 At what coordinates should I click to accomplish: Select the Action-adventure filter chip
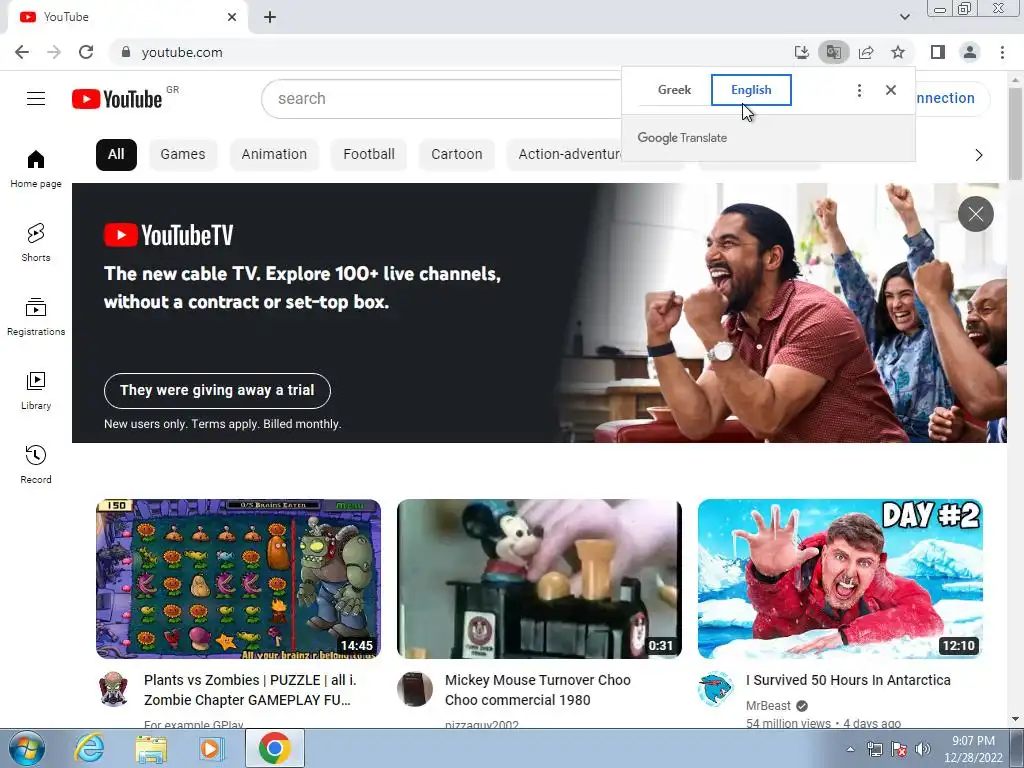[x=565, y=155]
